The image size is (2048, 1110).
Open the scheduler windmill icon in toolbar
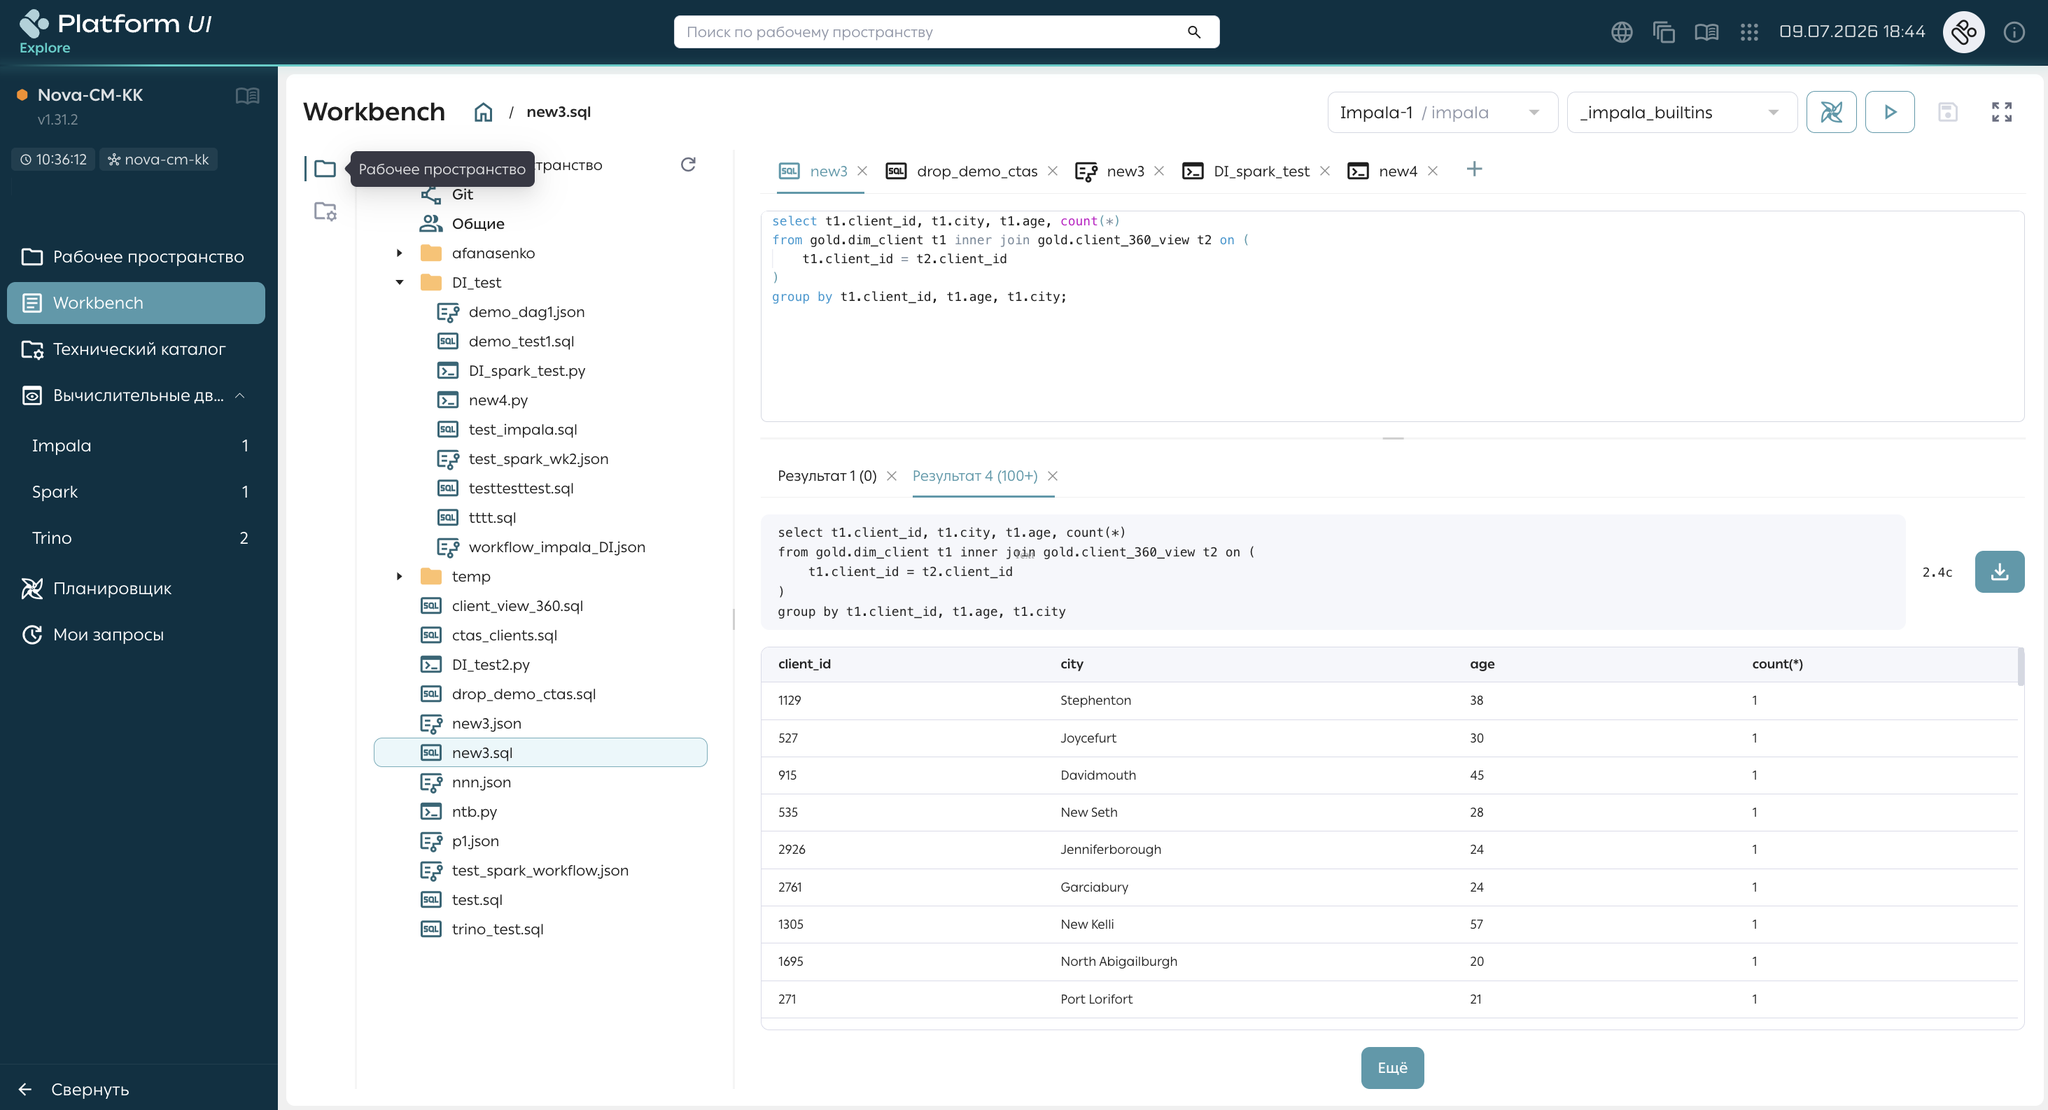click(1831, 112)
